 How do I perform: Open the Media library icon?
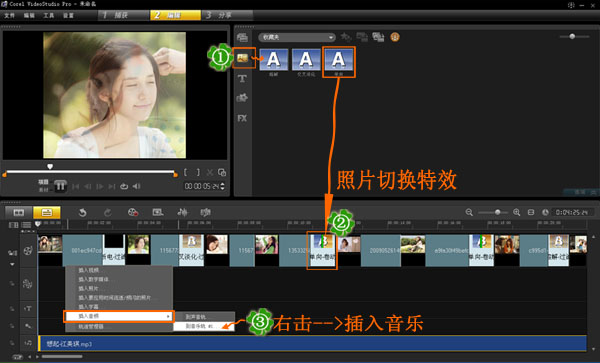(x=242, y=37)
